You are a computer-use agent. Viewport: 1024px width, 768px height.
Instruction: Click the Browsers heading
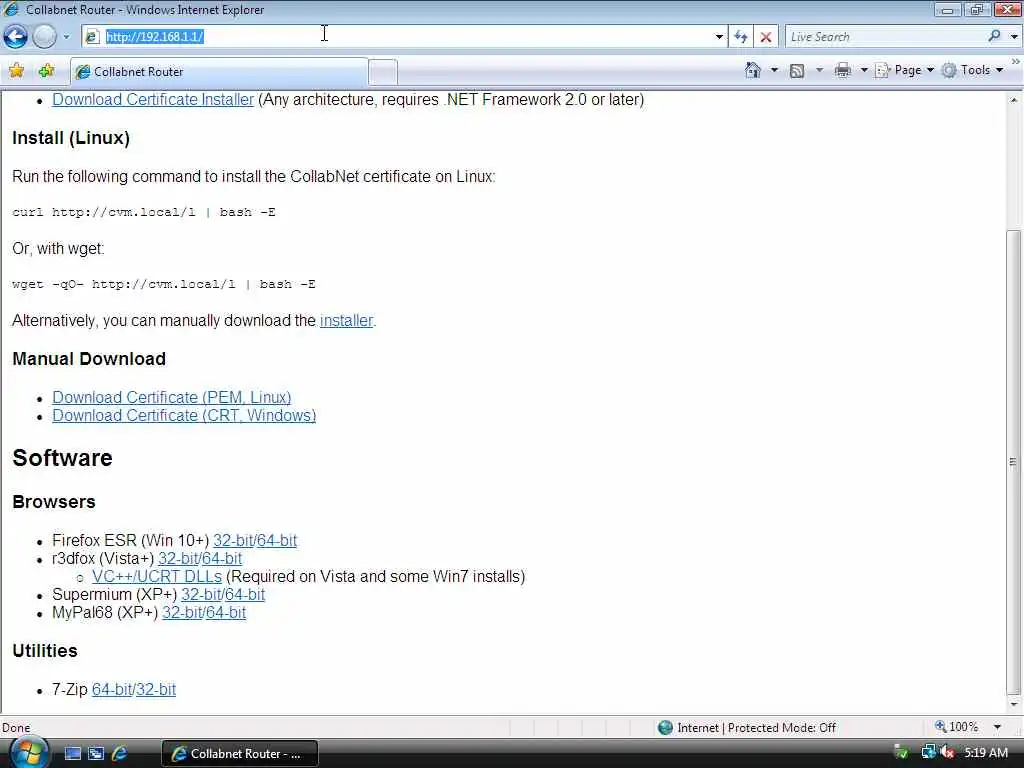tap(54, 502)
